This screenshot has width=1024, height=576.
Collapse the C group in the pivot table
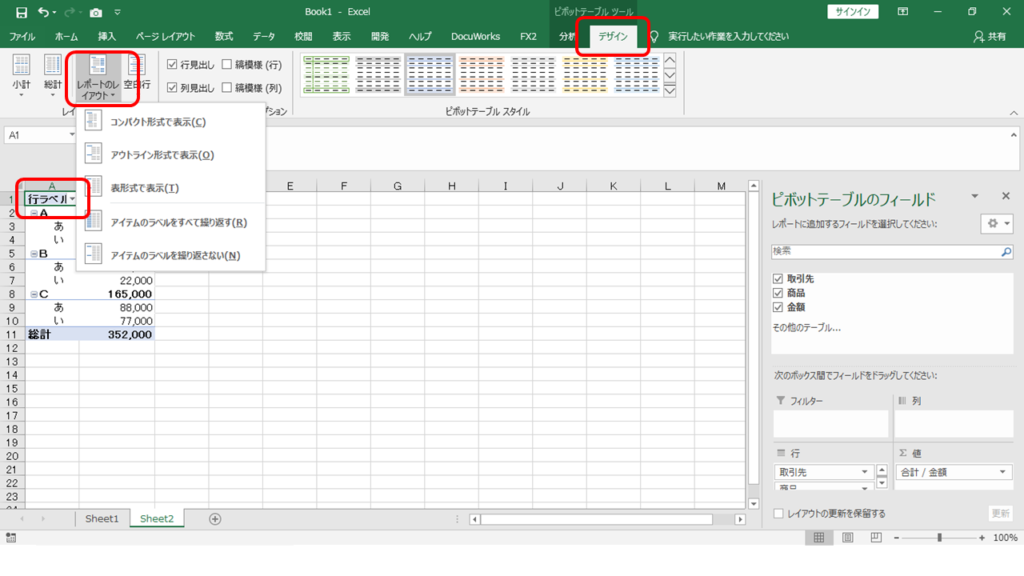coord(34,295)
